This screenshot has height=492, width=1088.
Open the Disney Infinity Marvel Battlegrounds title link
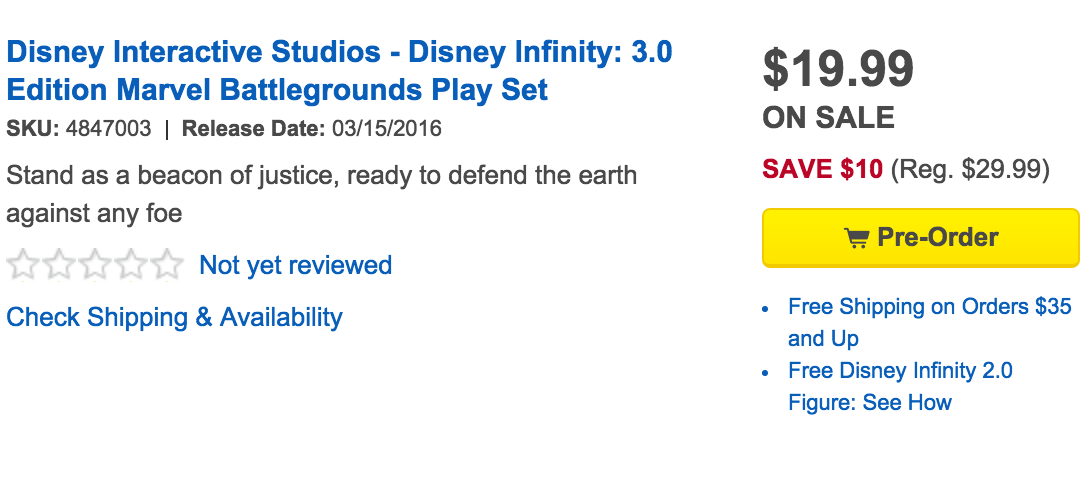point(339,71)
